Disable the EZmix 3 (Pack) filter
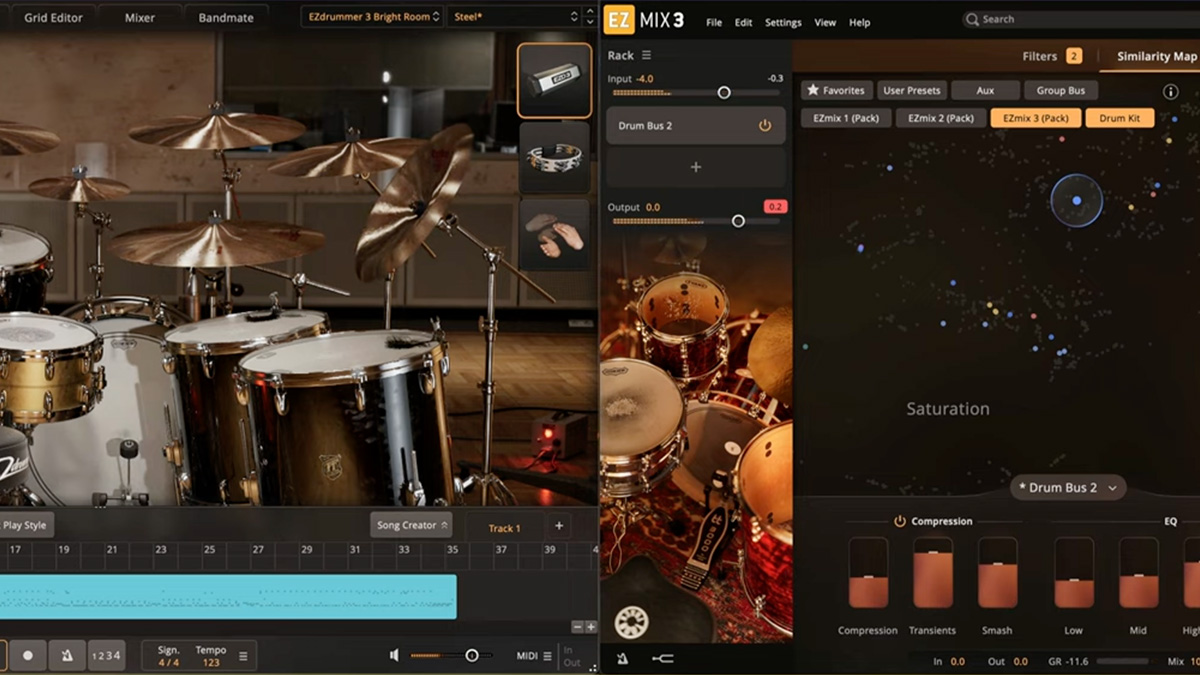Screen dimensions: 1200x675 click(1035, 118)
